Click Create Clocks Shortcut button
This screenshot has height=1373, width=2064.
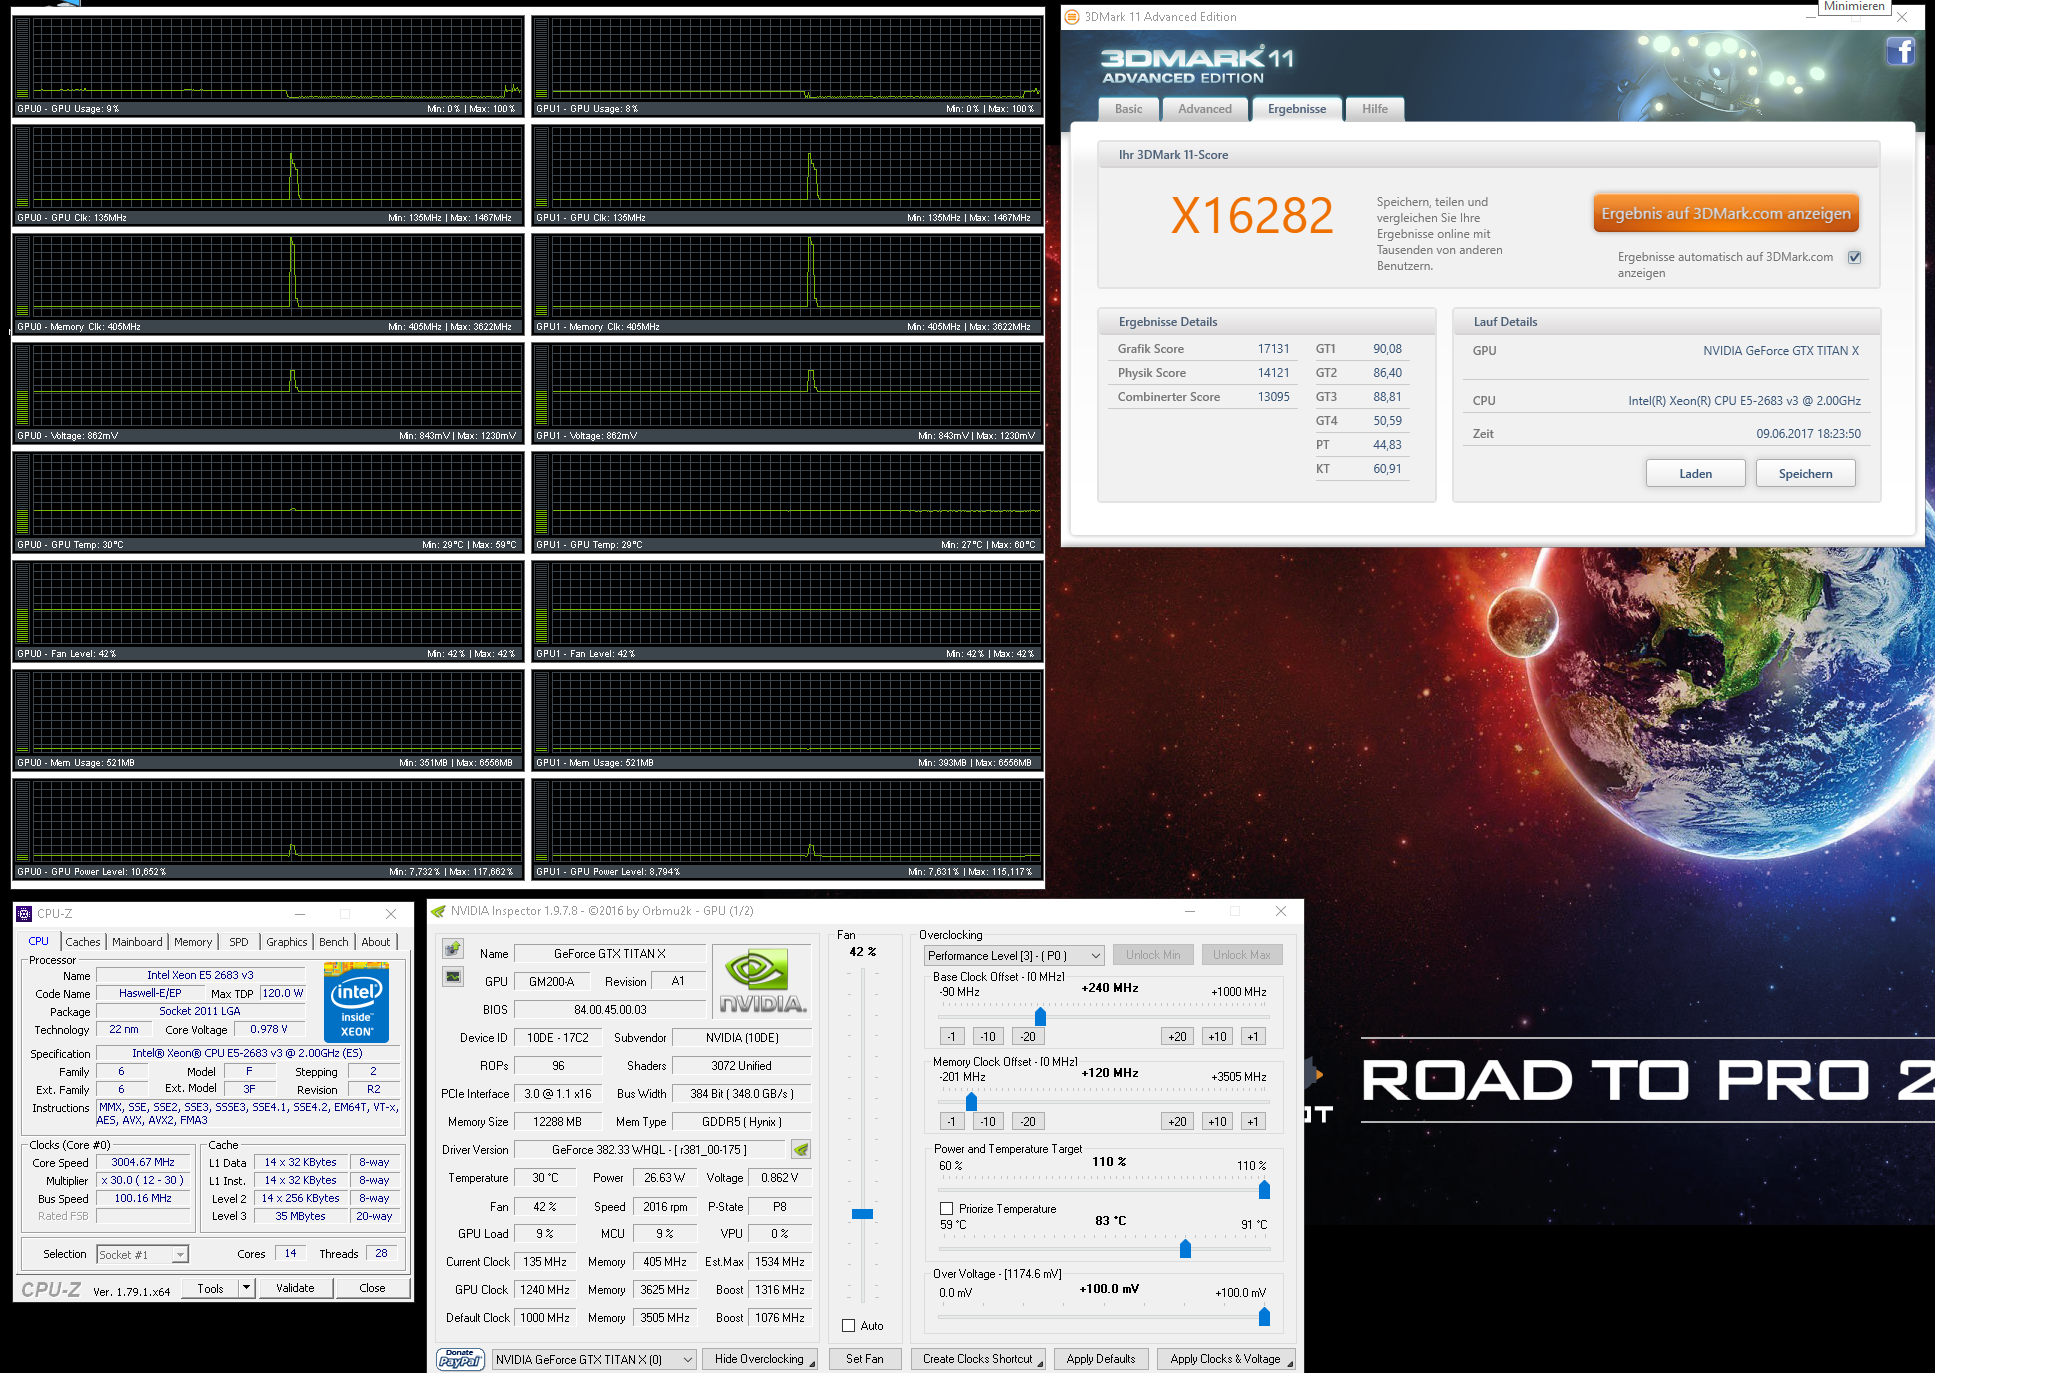click(978, 1359)
